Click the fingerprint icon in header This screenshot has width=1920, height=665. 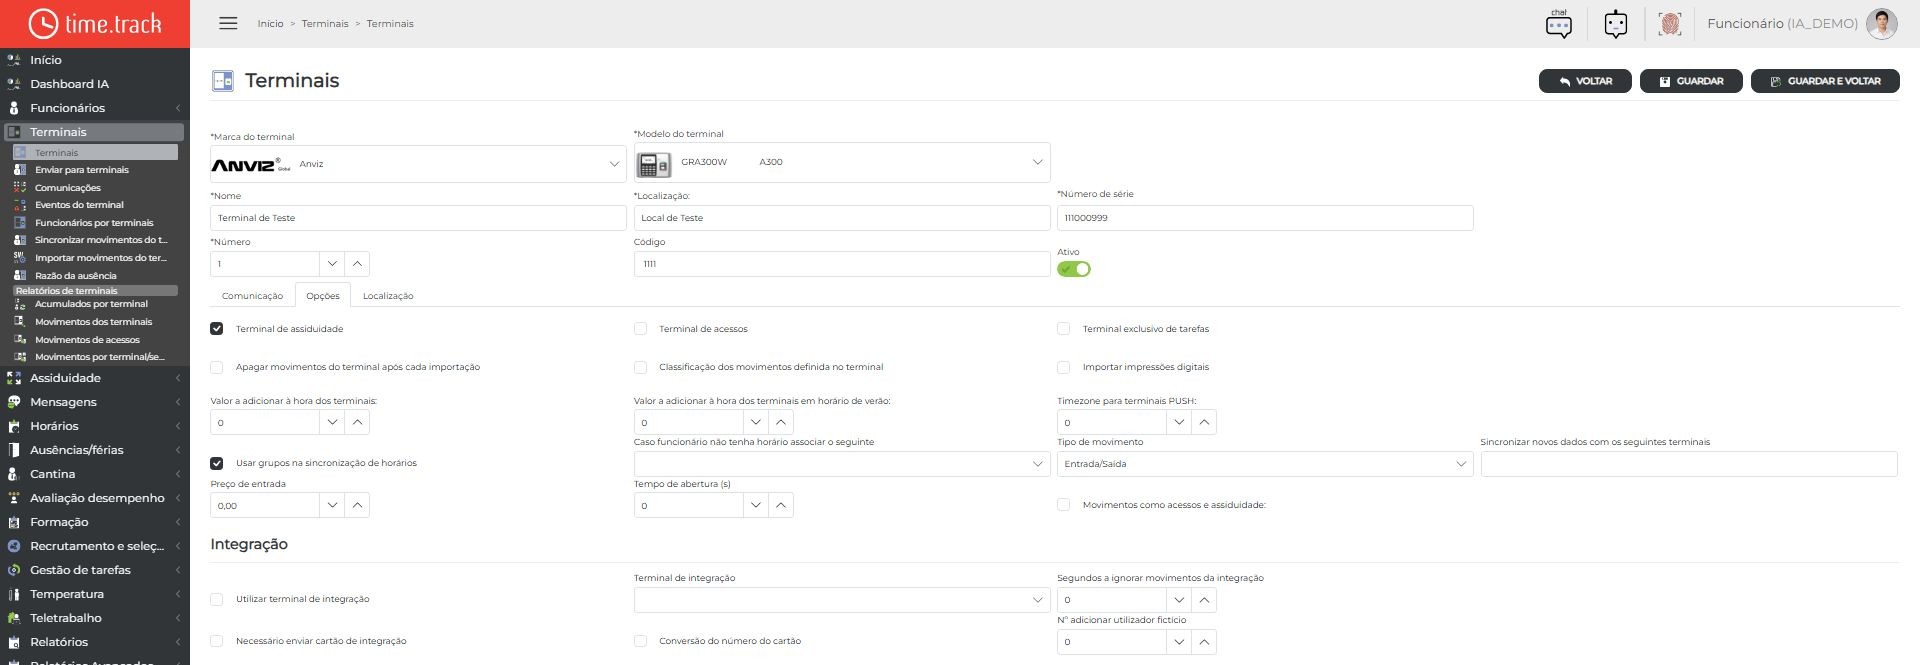pyautogui.click(x=1669, y=23)
